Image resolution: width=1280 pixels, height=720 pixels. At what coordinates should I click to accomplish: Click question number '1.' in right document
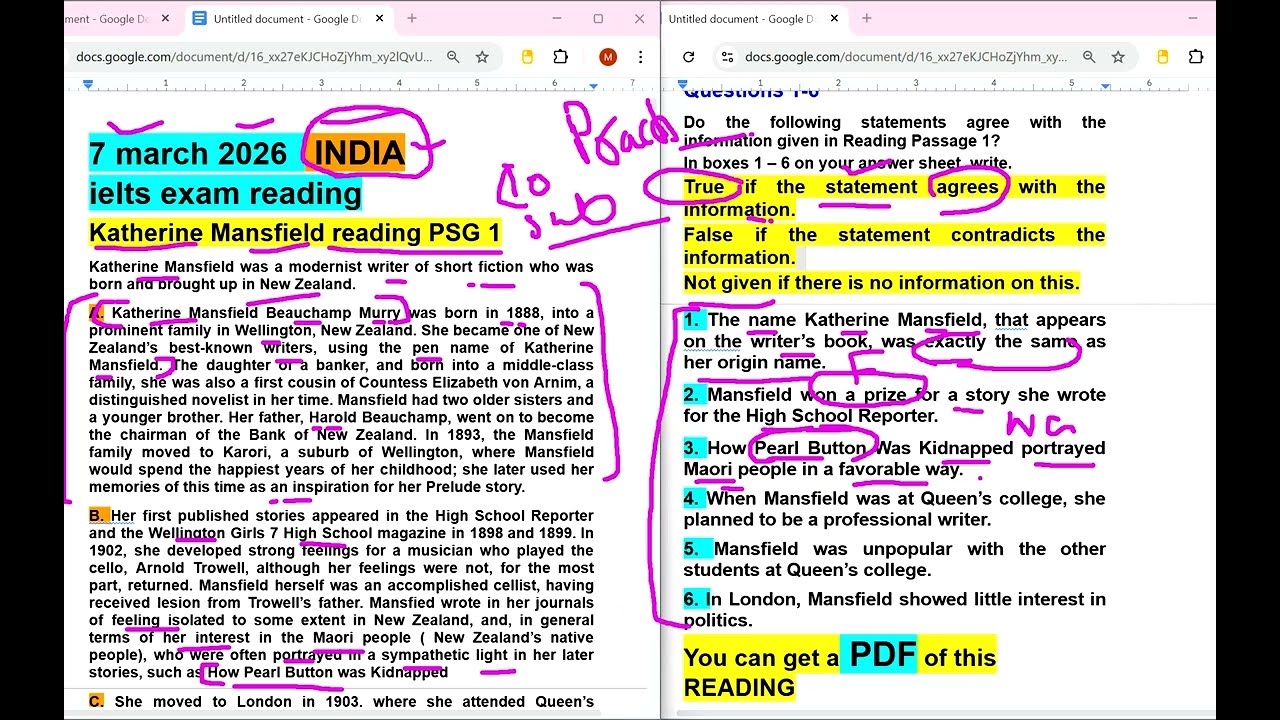(694, 320)
